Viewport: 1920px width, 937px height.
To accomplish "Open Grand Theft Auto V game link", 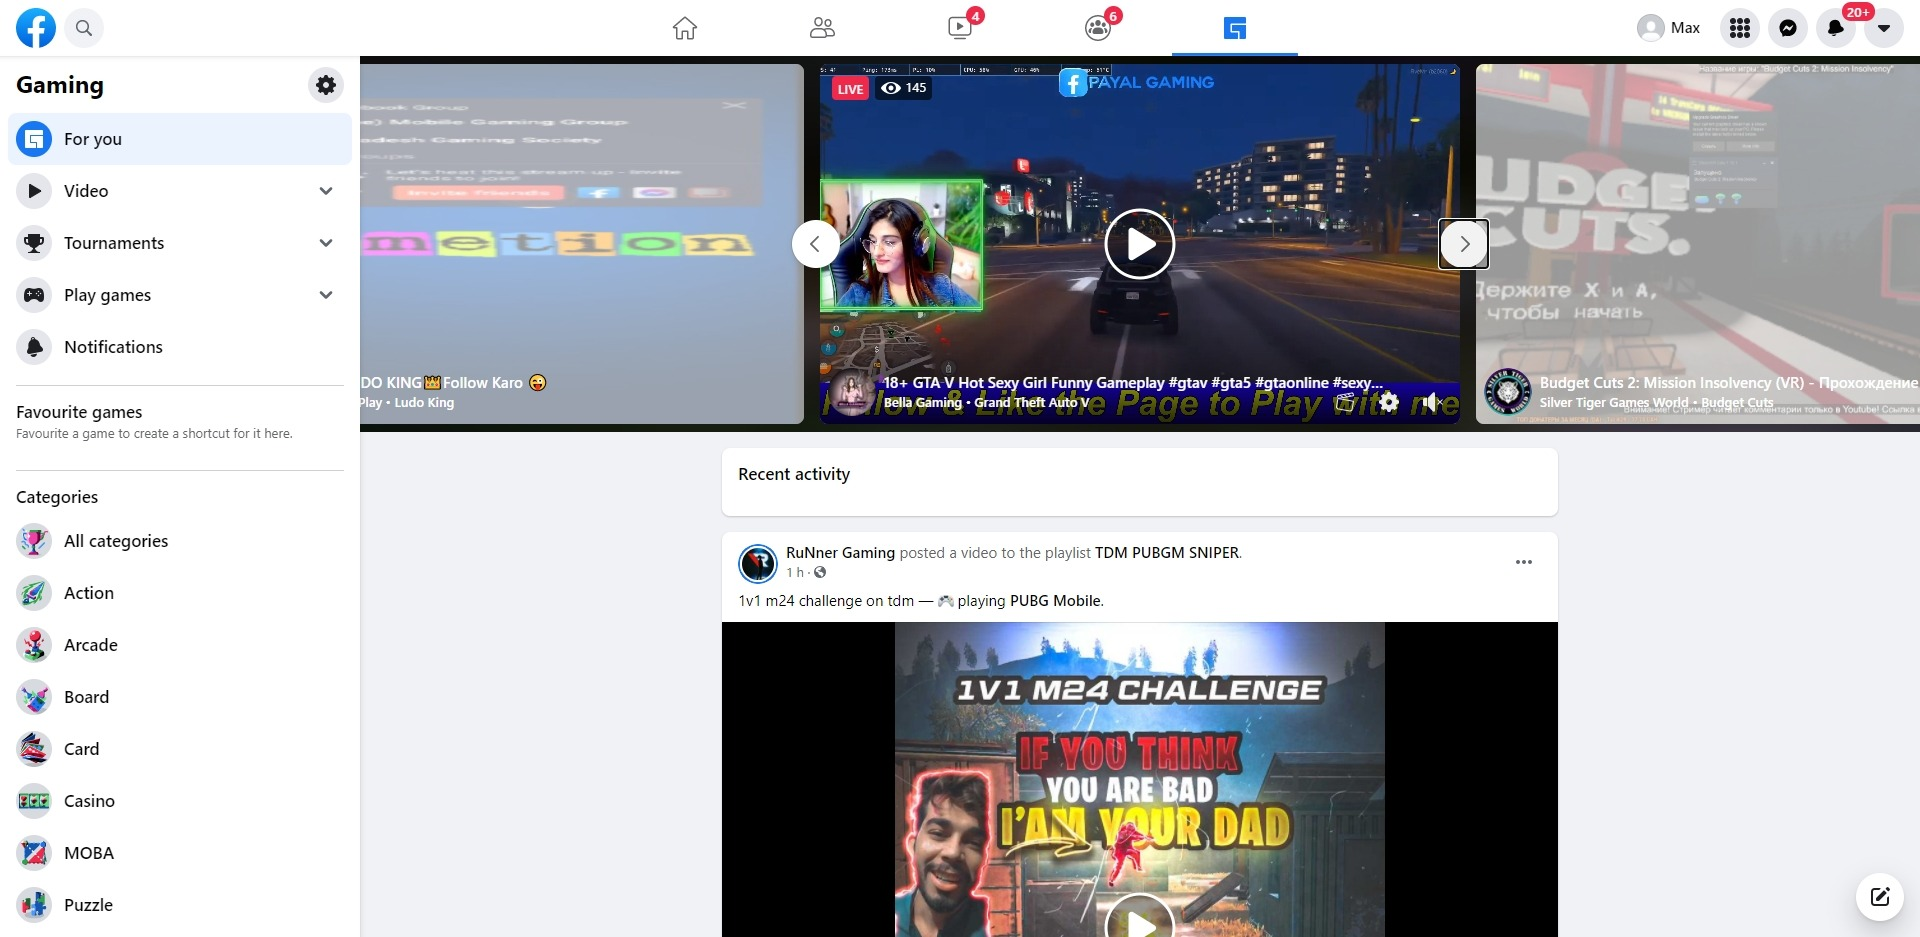I will pos(1032,403).
